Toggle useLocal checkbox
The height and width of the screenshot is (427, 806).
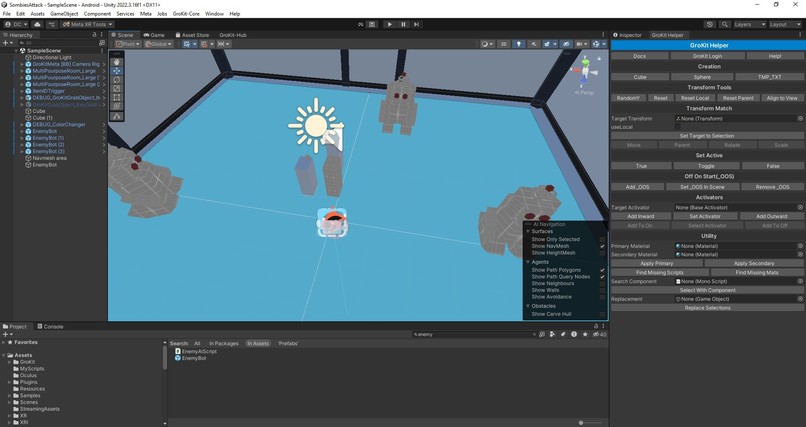pyautogui.click(x=677, y=127)
